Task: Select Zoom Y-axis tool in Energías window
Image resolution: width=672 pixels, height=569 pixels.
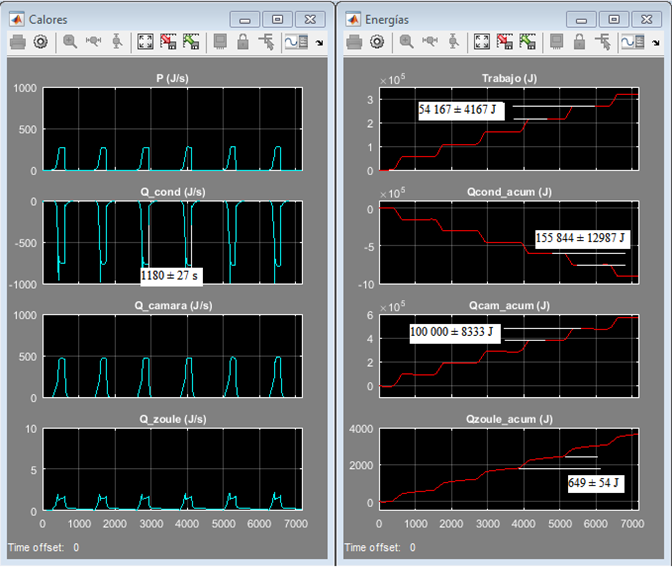Action: coord(453,42)
